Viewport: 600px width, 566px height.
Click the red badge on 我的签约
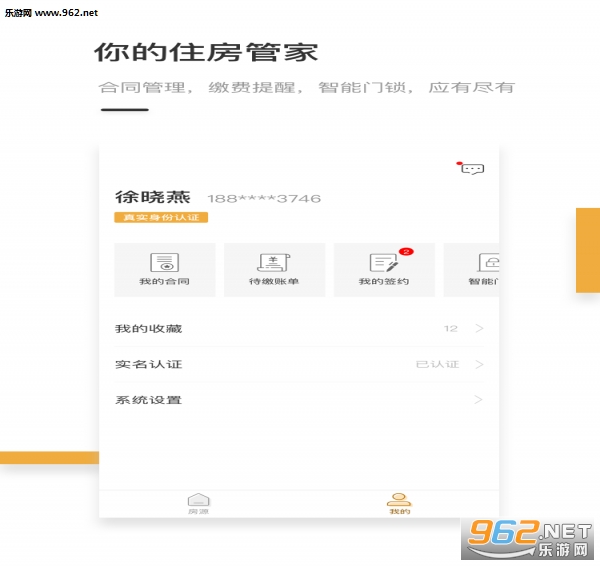point(406,251)
